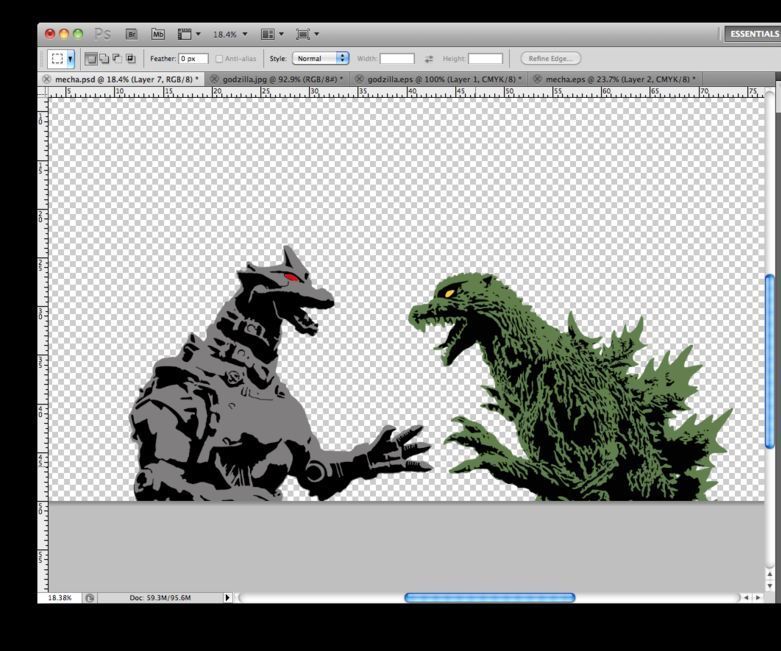Close the mecha.eps document tab

[x=536, y=79]
